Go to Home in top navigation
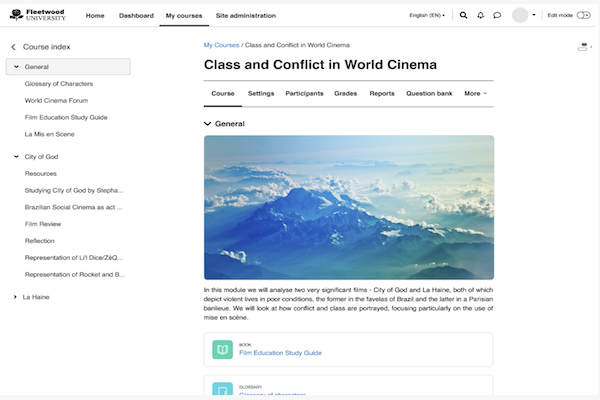This screenshot has height=400, width=600. point(95,16)
